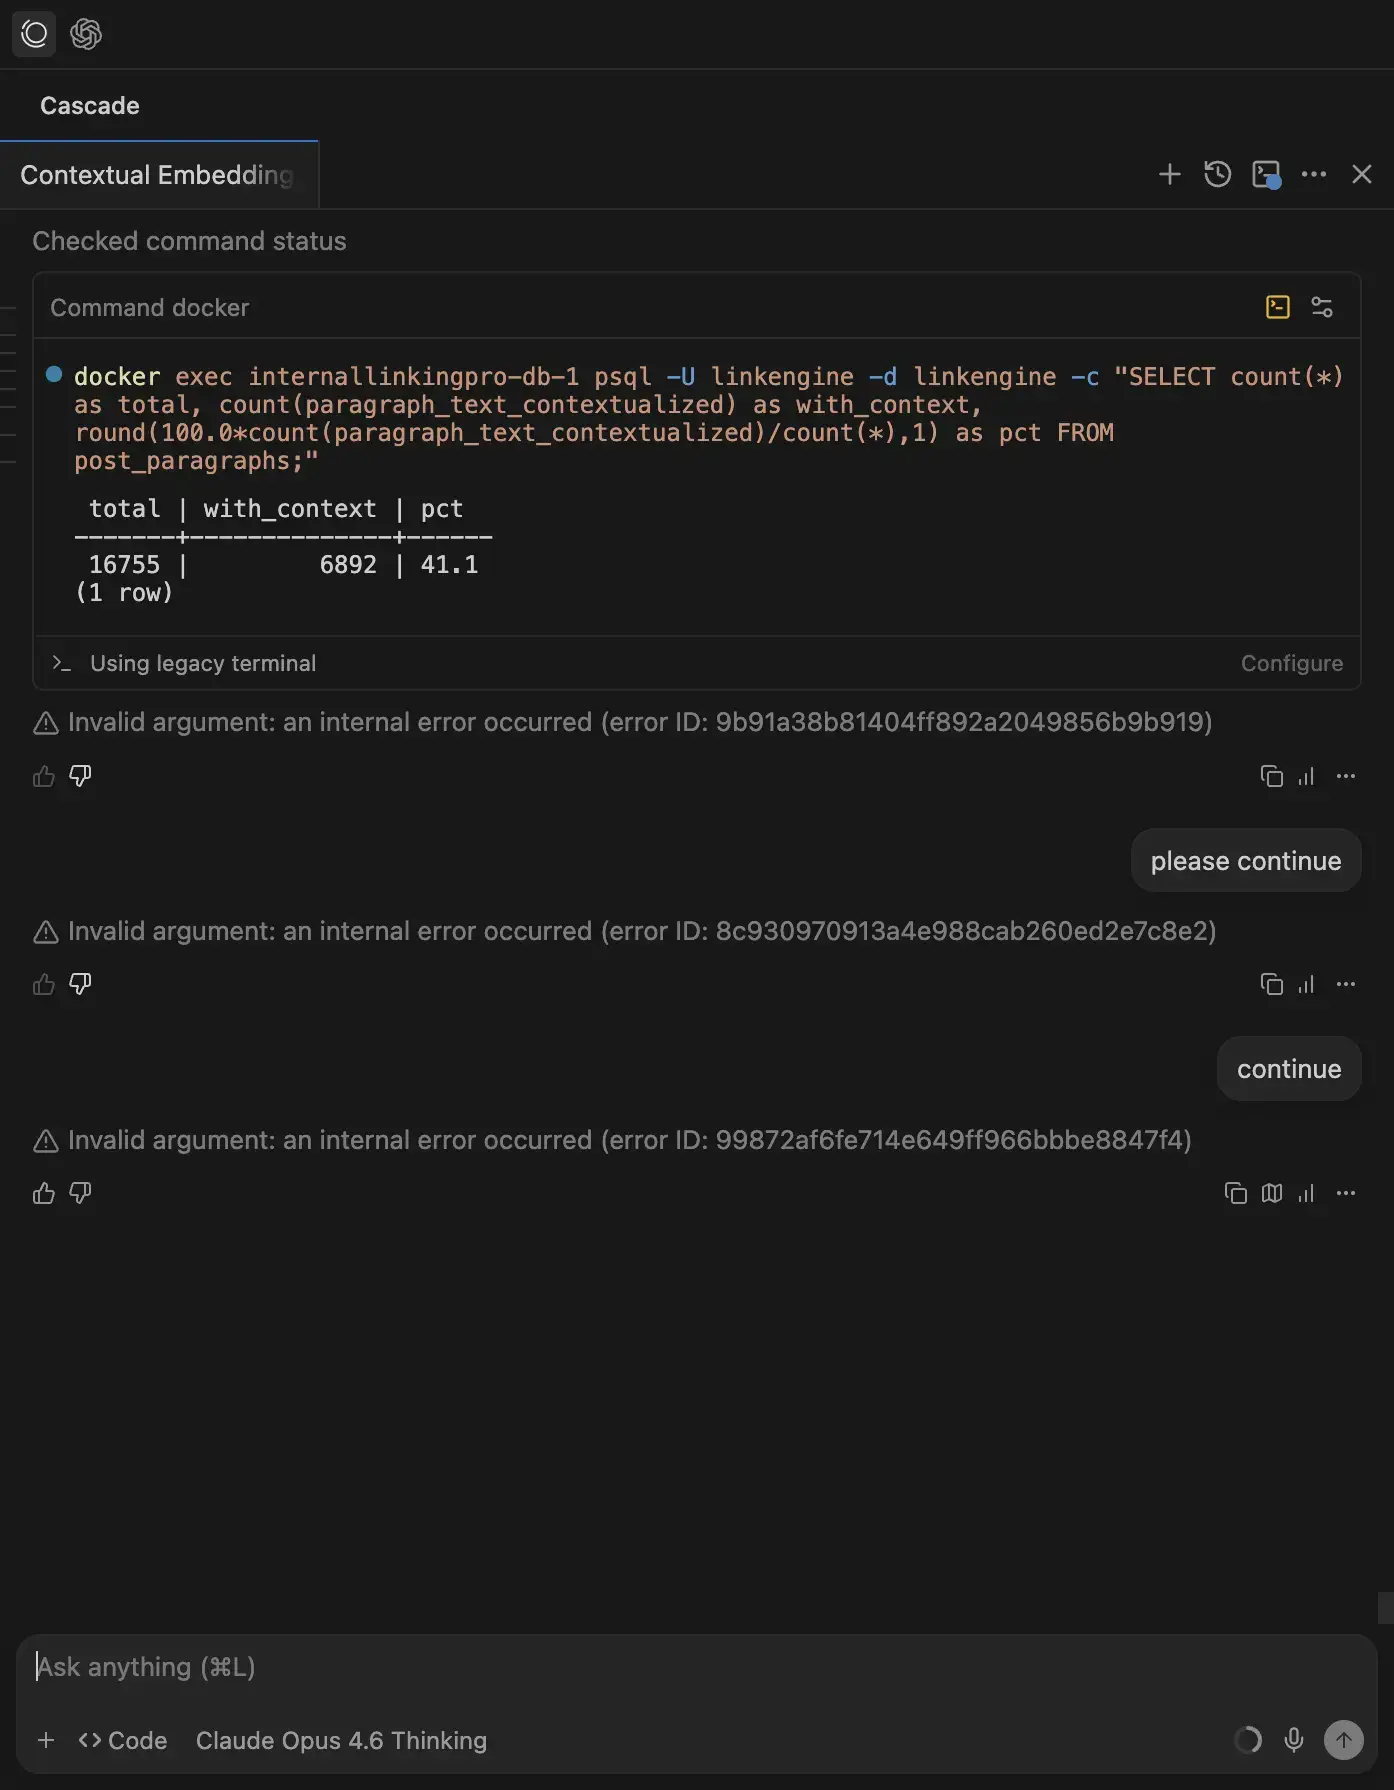Viewport: 1394px width, 1790px height.
Task: Select the Cascade tab
Action: [x=90, y=106]
